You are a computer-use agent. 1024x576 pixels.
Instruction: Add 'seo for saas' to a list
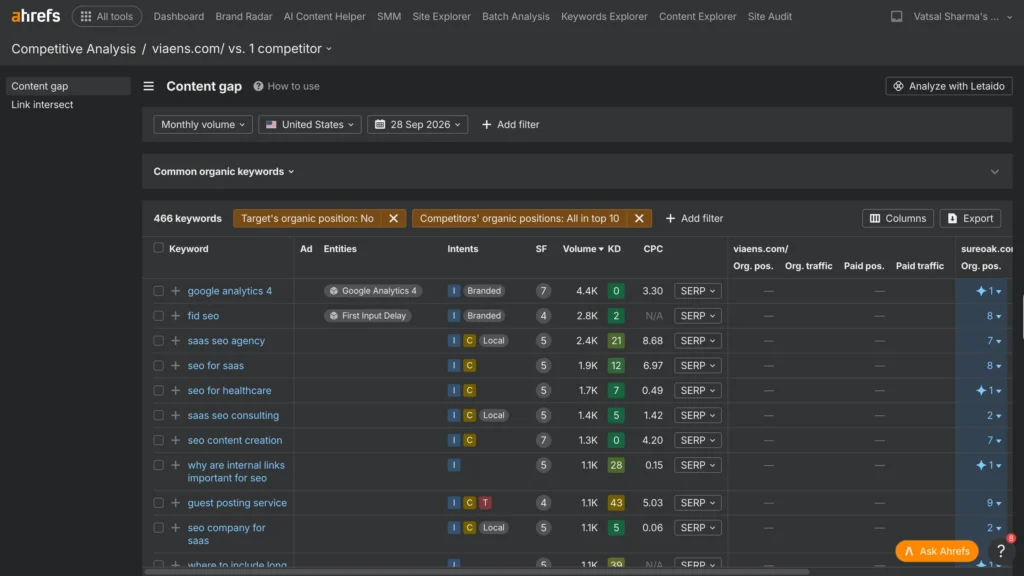(x=175, y=365)
